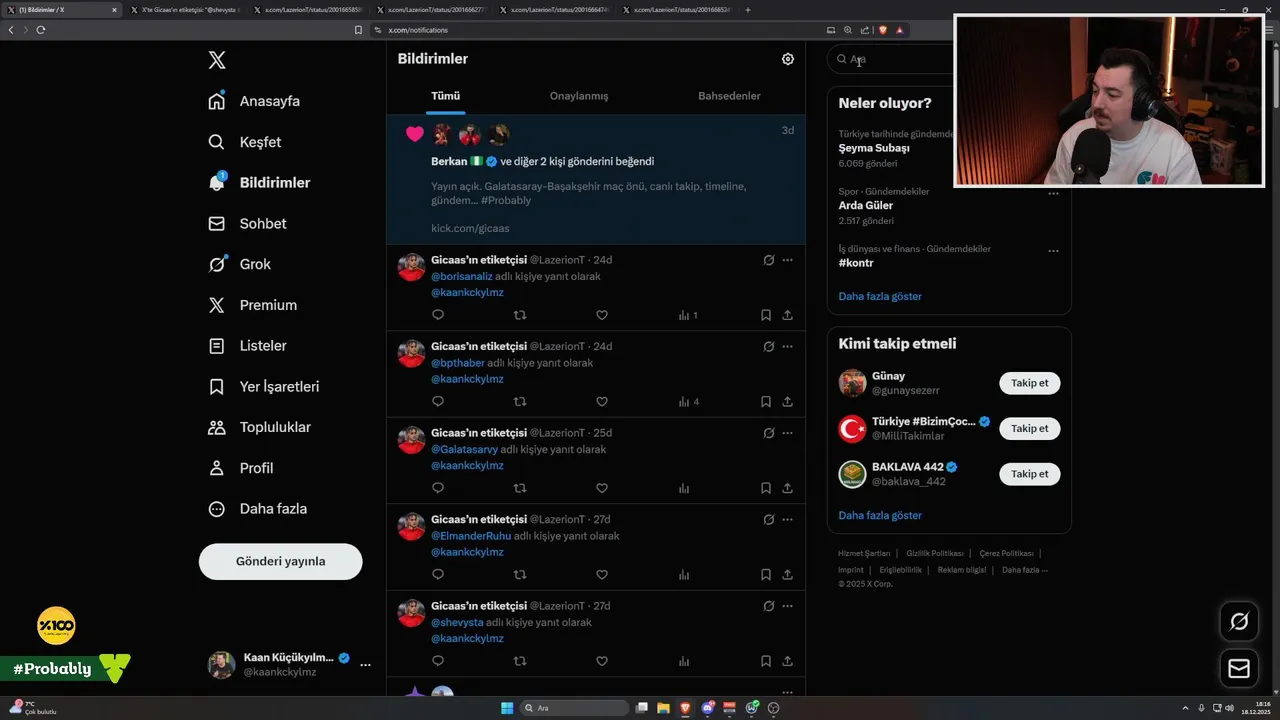Open Keşfet explore page
The height and width of the screenshot is (720, 1280).
245,142
